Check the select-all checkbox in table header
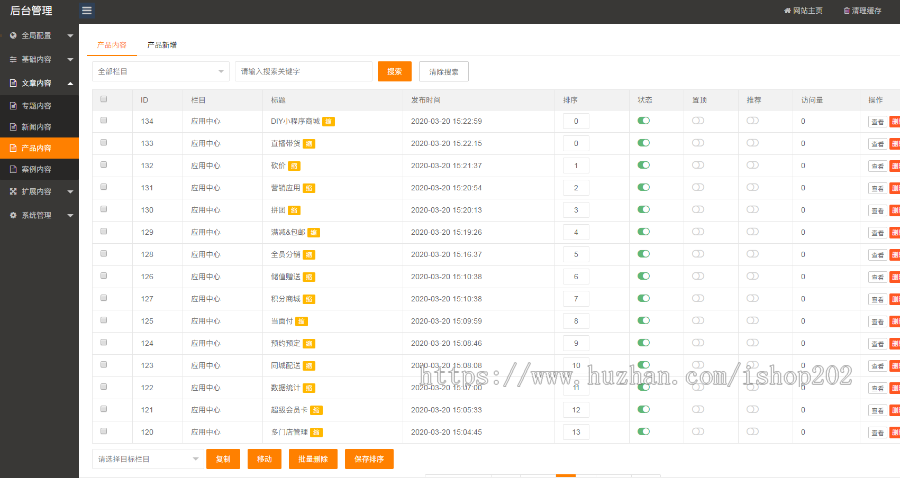The image size is (900, 478). 104,99
